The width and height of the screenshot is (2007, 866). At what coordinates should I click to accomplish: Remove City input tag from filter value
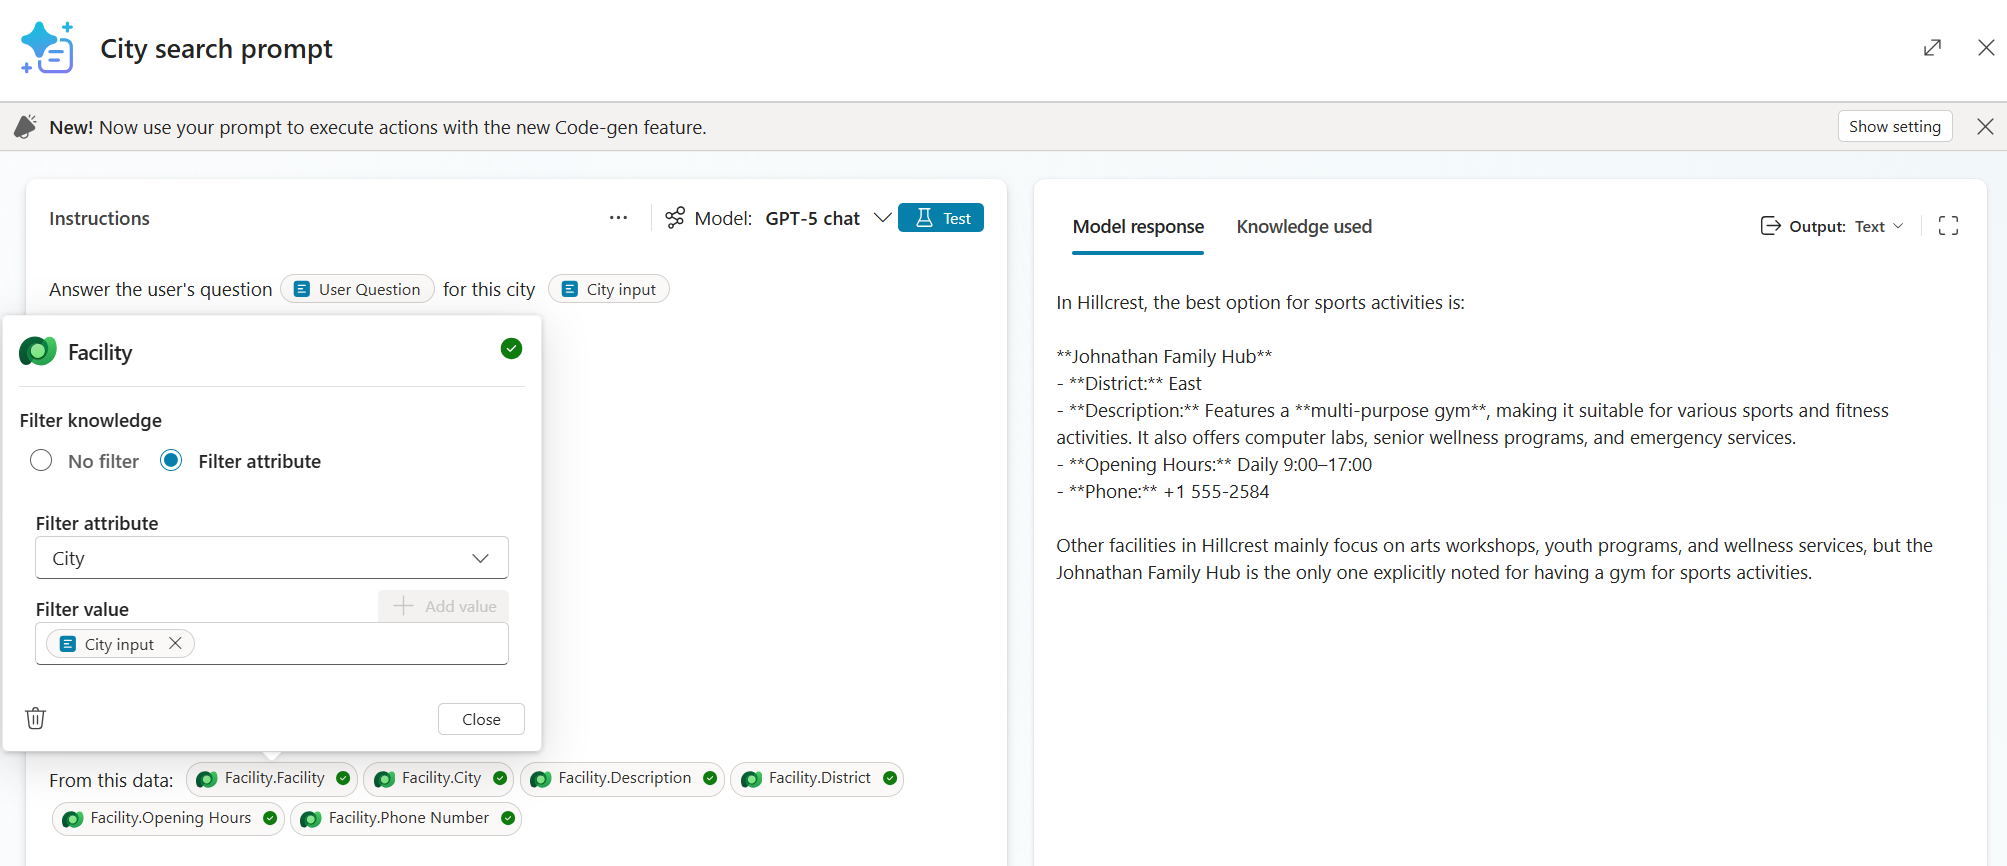pyautogui.click(x=176, y=643)
